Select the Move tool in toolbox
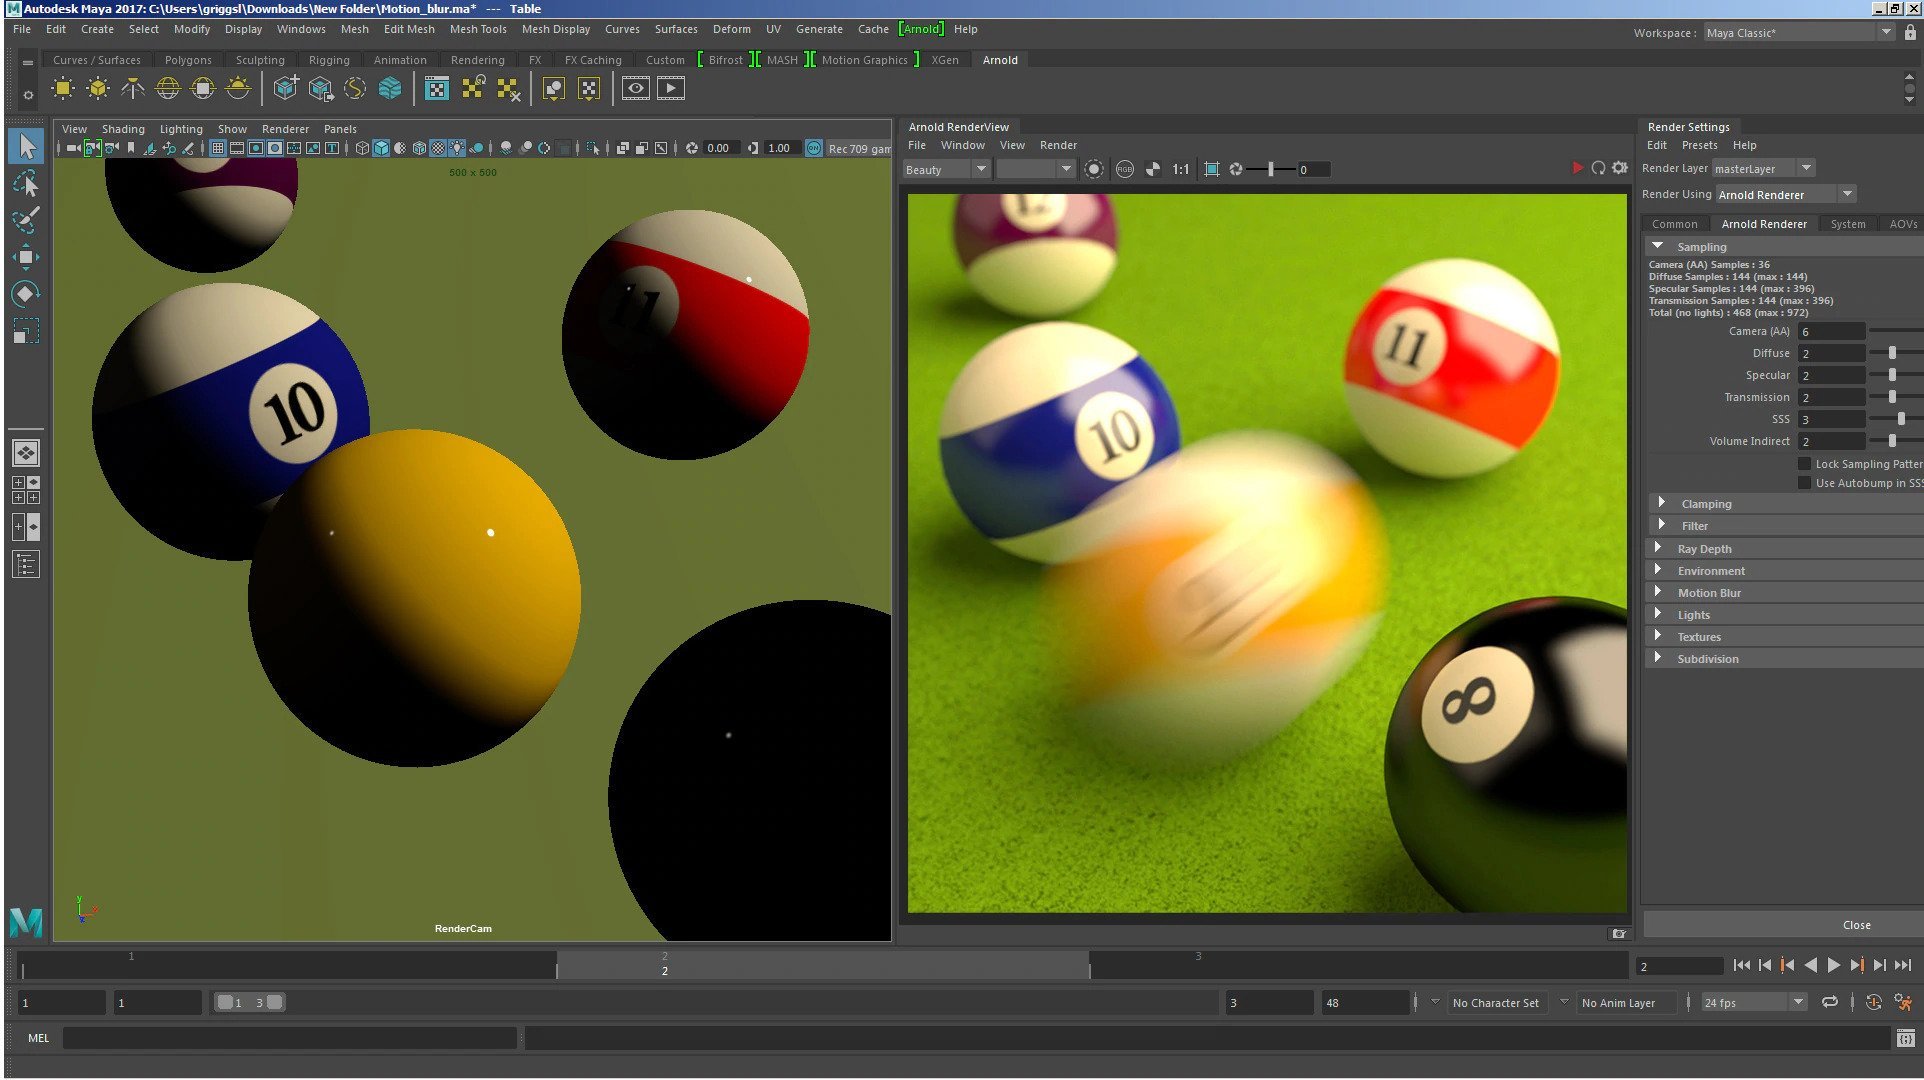This screenshot has width=1924, height=1080. 26,257
